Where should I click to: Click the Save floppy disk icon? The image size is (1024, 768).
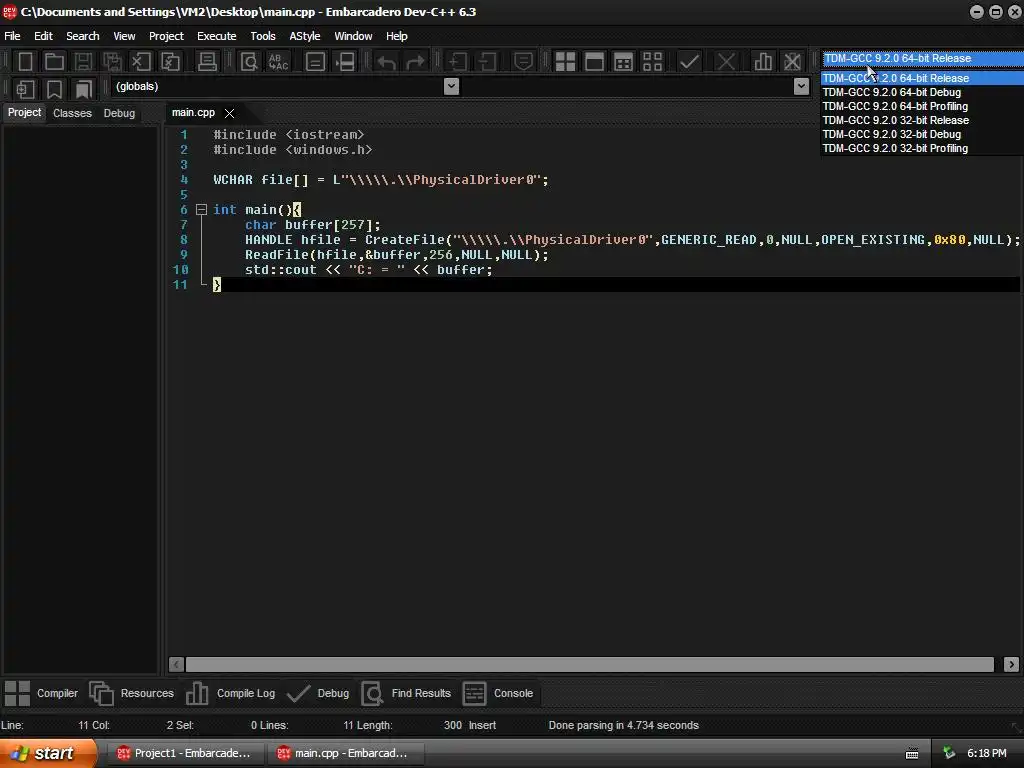click(x=83, y=62)
